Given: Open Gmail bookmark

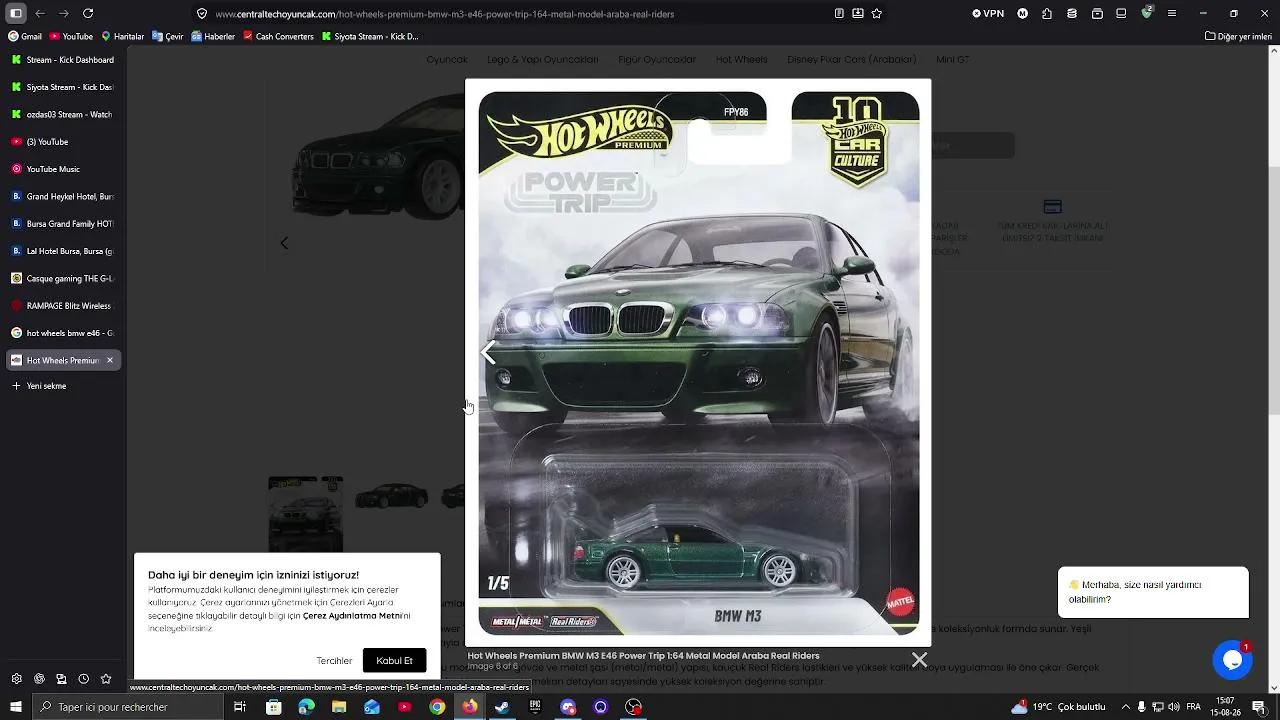Looking at the screenshot, I should (25, 37).
